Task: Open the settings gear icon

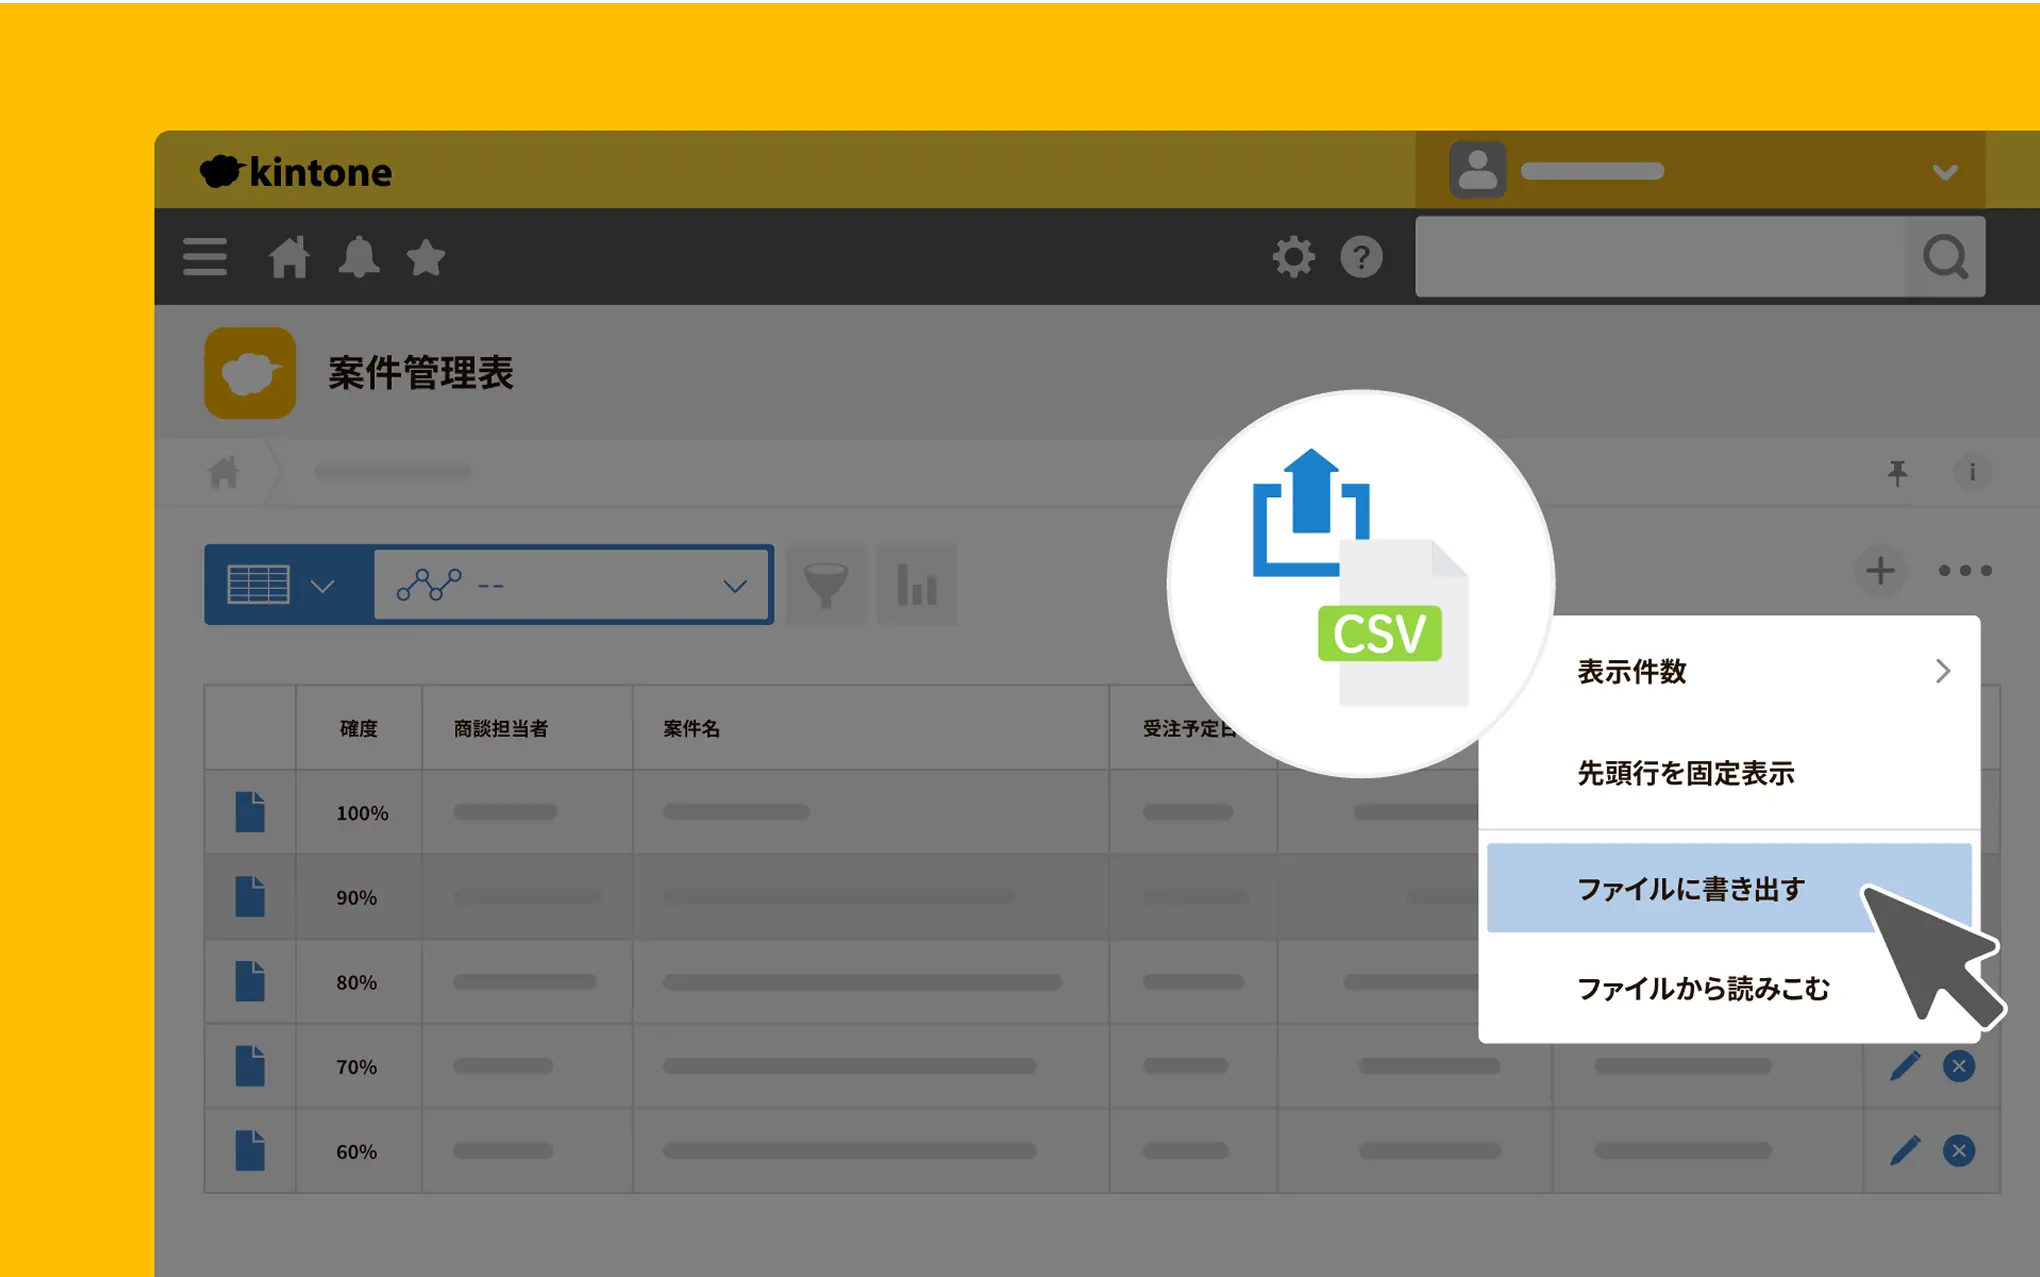Action: (x=1293, y=257)
